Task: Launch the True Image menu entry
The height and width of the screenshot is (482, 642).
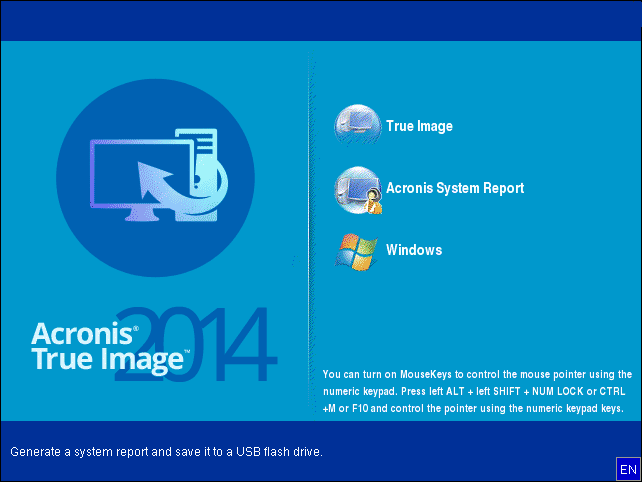Action: click(x=419, y=126)
